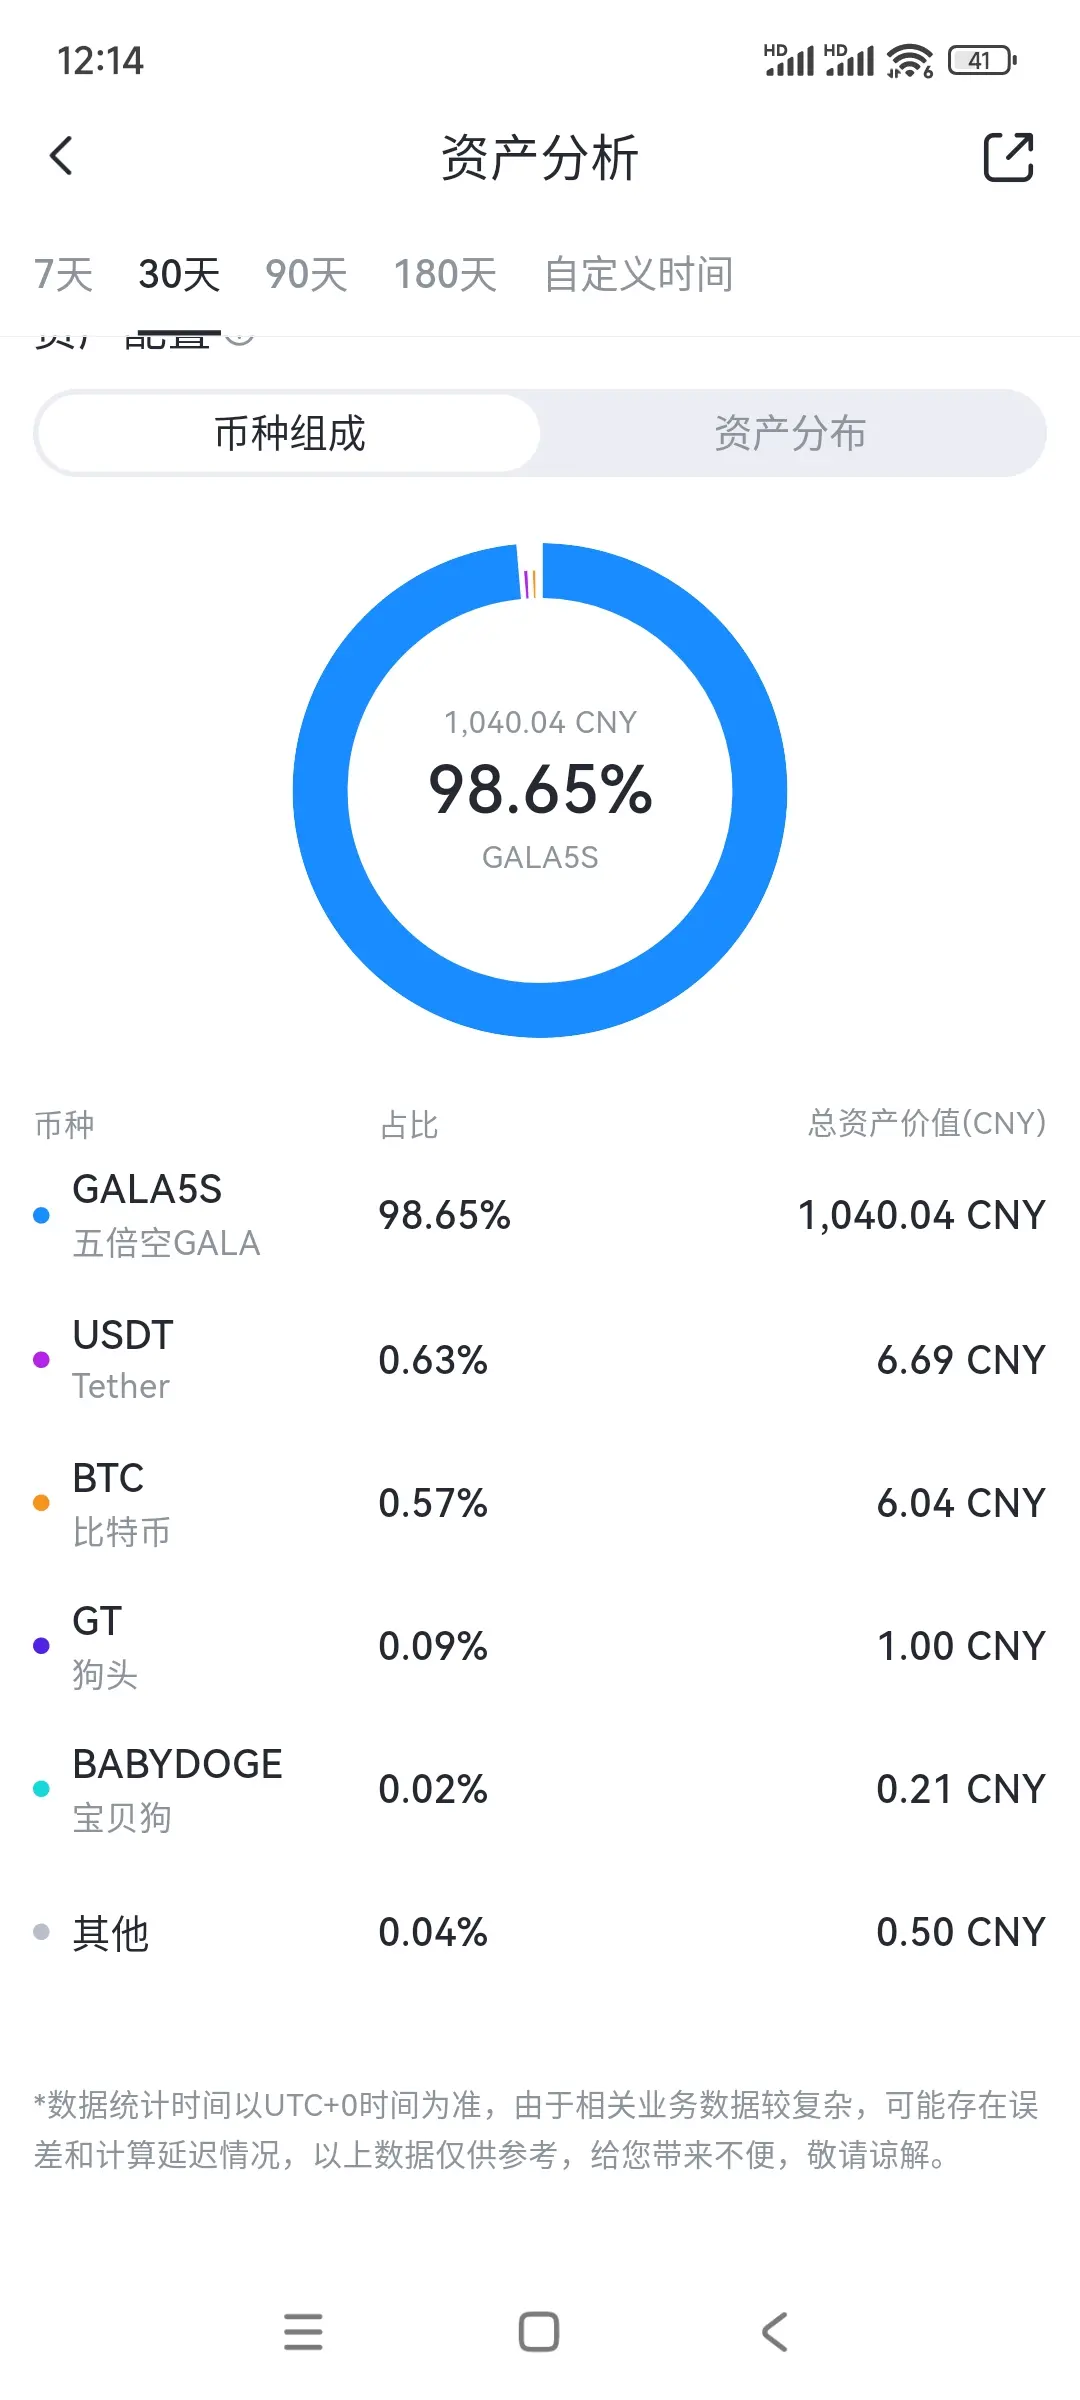The height and width of the screenshot is (2400, 1080).
Task: Tap the BABYDOGE teal color dot
Action: (41, 1789)
